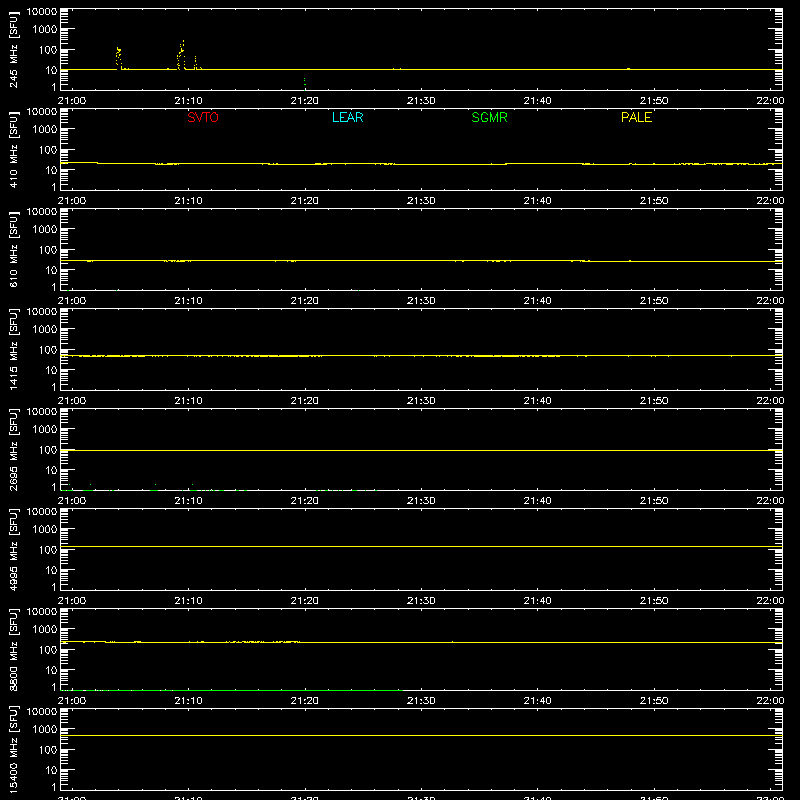Click 21:10 label under the 2695 MHz plot
The image size is (800, 800).
click(188, 501)
